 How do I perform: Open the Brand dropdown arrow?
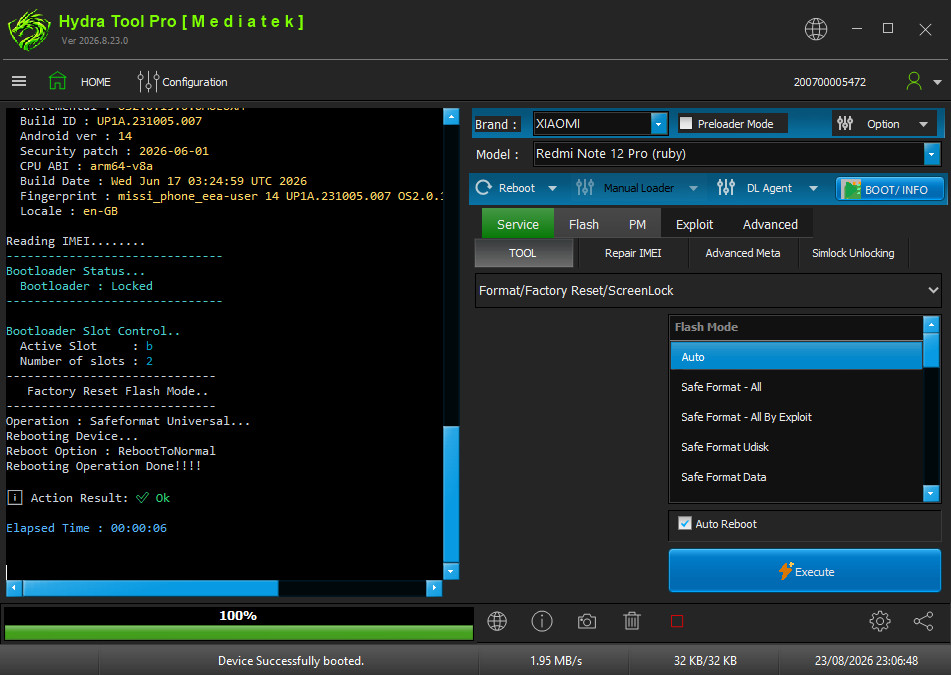(659, 124)
